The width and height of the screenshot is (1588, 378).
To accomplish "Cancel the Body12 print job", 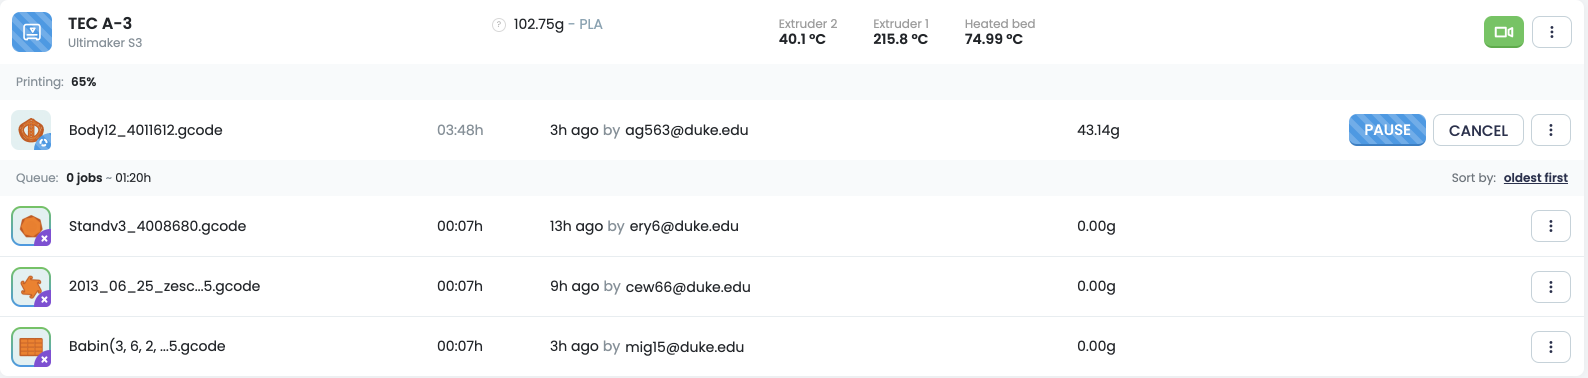I will [1478, 130].
